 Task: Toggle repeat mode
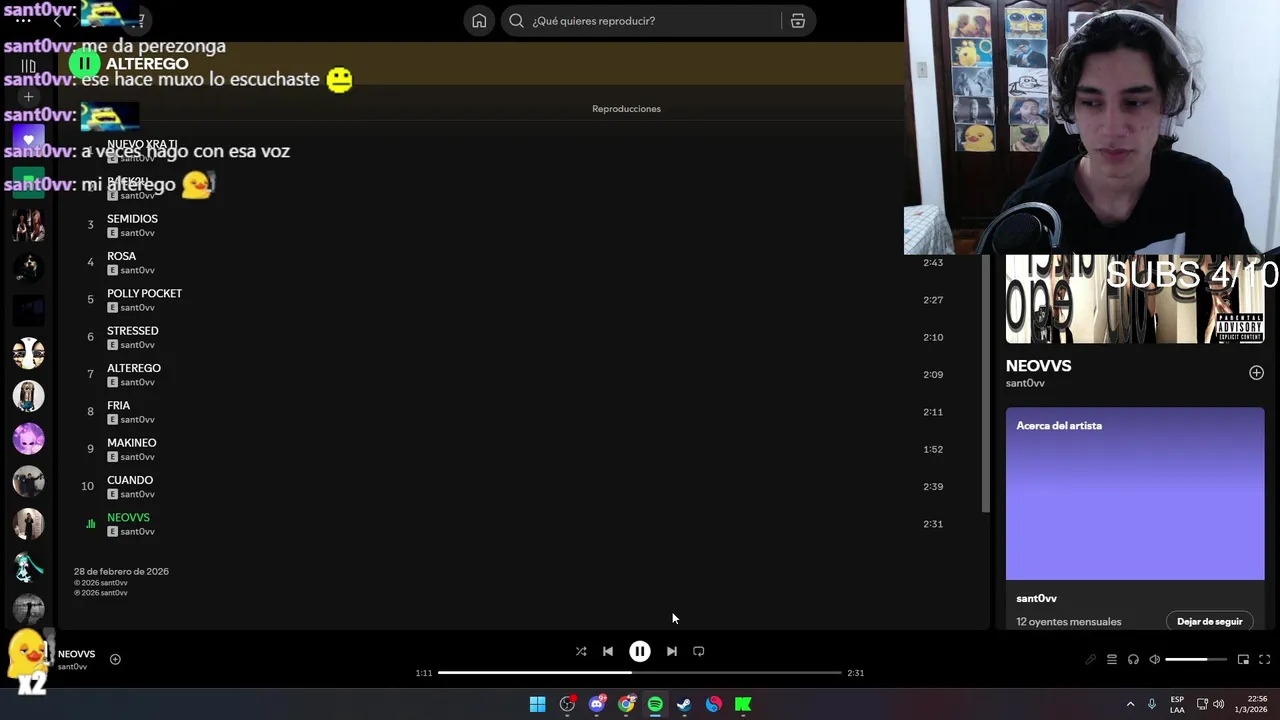pyautogui.click(x=699, y=651)
